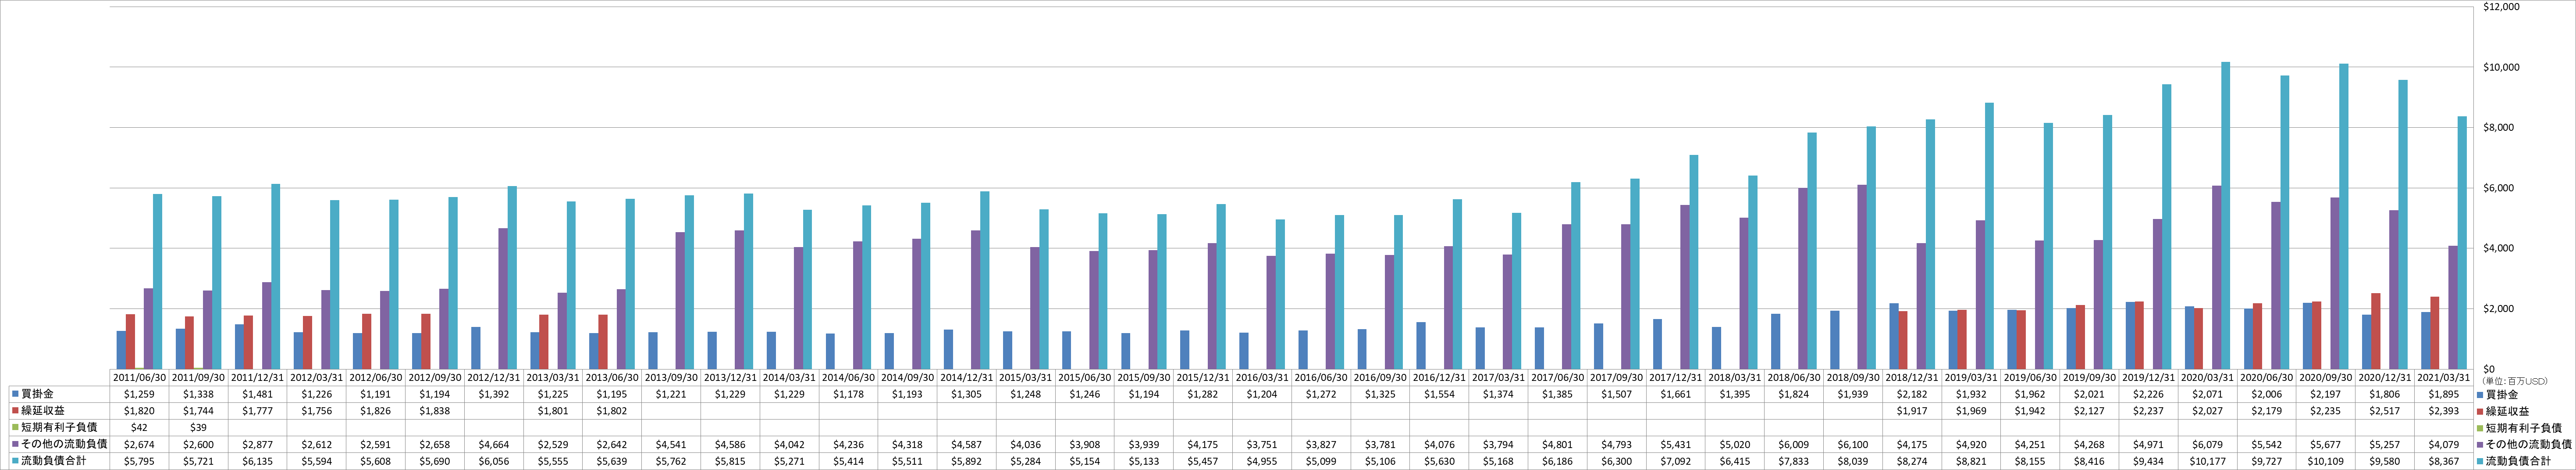Screen dimensions: 2576x470
Task: Select the $1,801 cell under 2013/03/31
Action: click(553, 411)
